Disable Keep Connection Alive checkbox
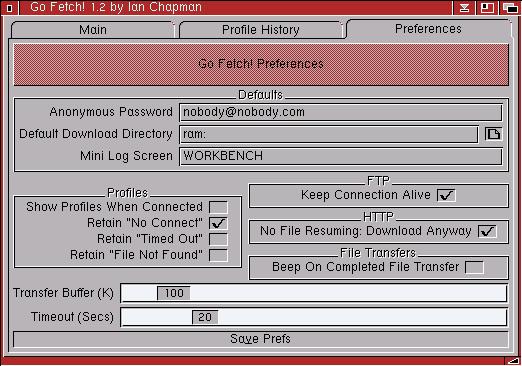Screen dimensions: 522x366 [x=446, y=195]
